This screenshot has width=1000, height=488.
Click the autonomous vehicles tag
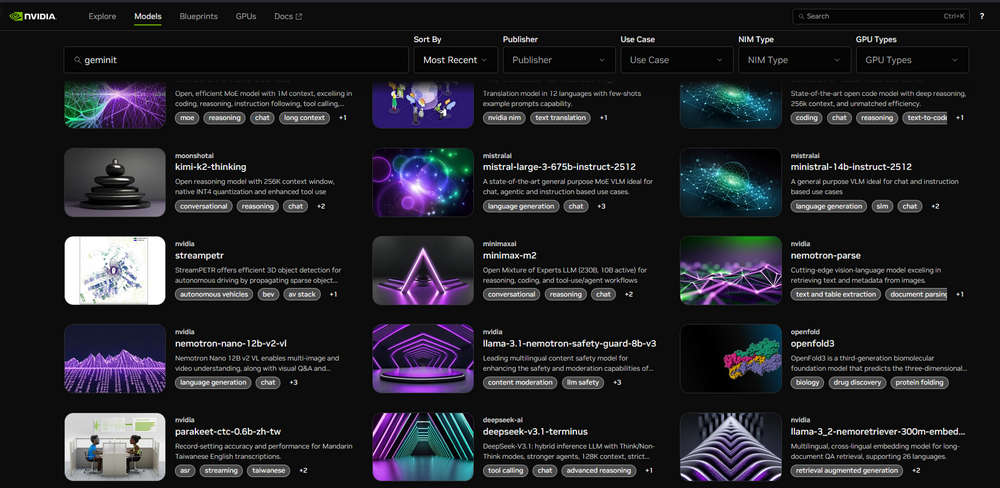(x=214, y=294)
